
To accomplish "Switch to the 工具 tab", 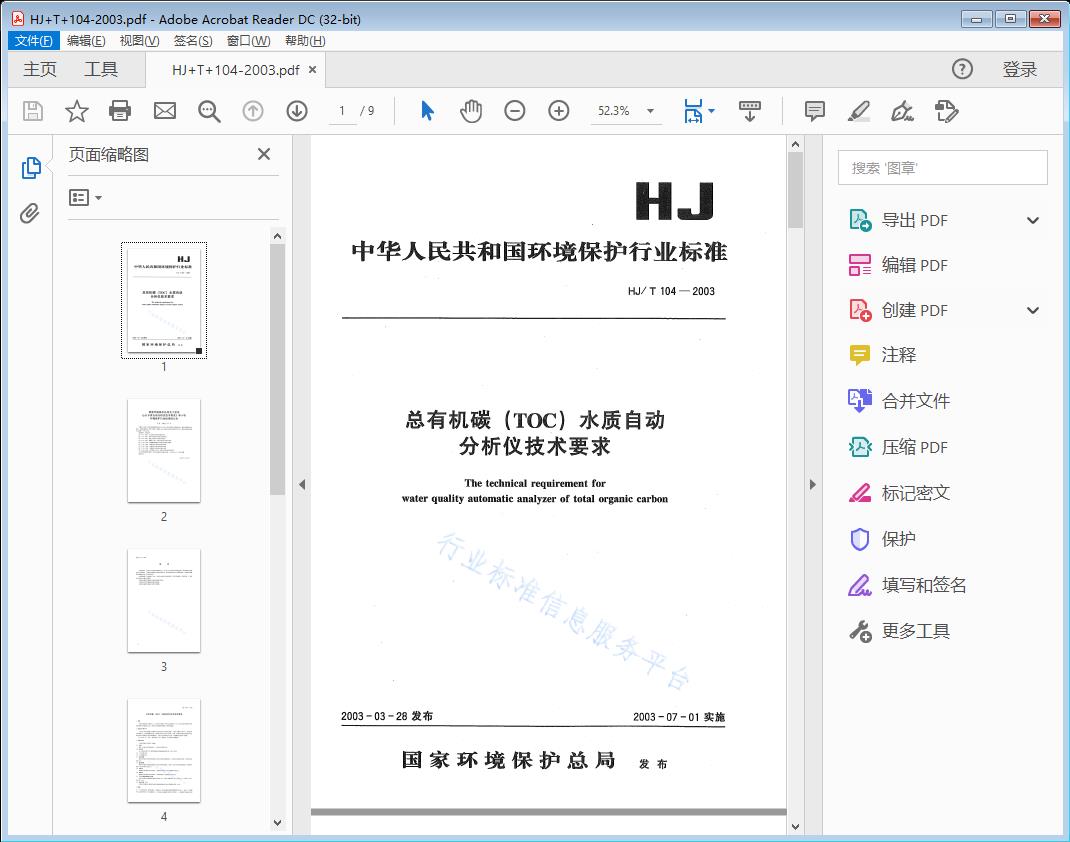I will pyautogui.click(x=99, y=69).
